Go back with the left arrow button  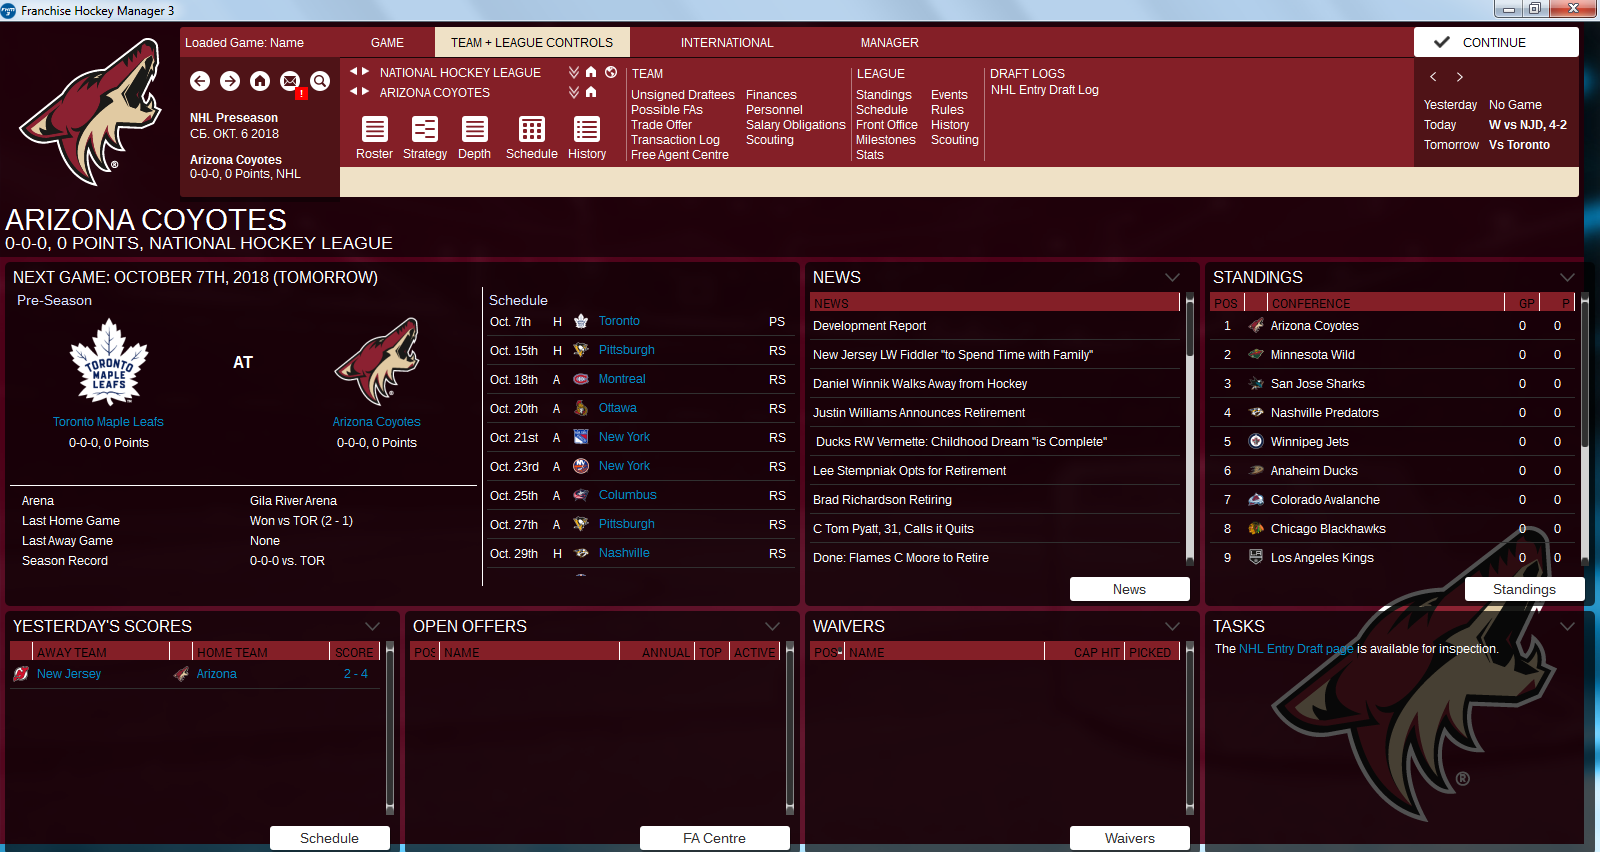(x=200, y=81)
